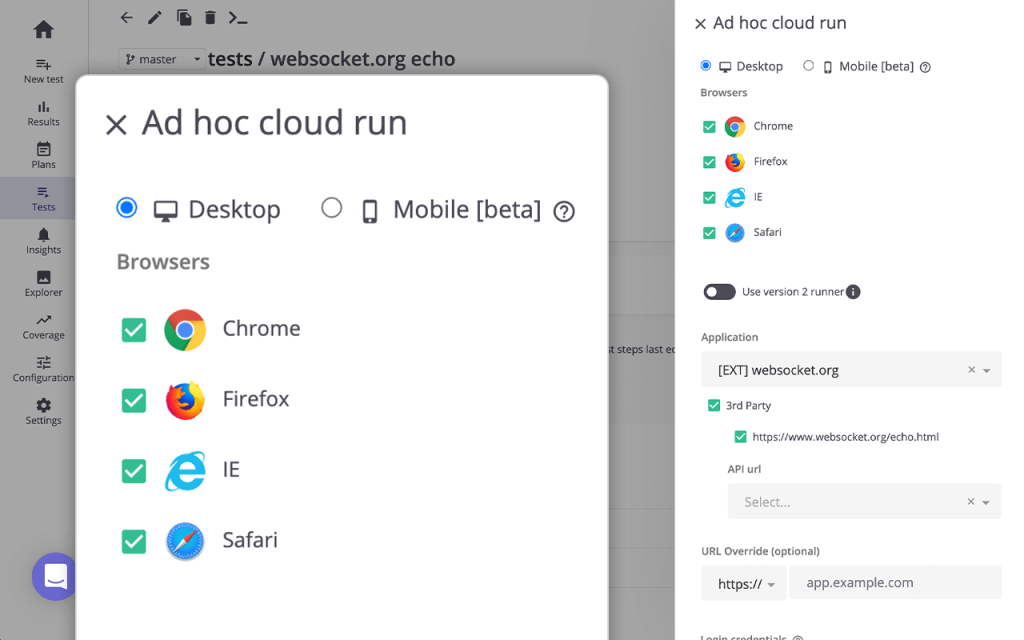Click the tests / websocket.org echo breadcrumb
Screen dimensions: 1024x640
(331, 59)
